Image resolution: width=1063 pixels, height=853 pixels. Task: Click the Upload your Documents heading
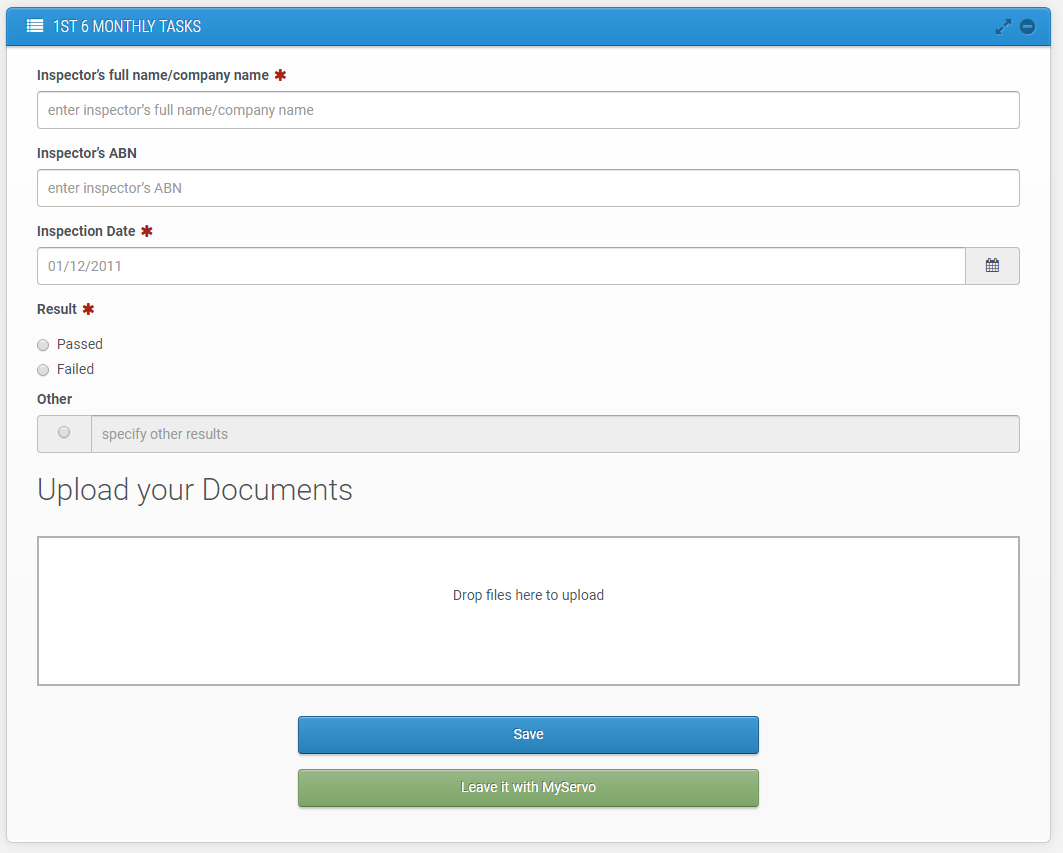tap(195, 490)
